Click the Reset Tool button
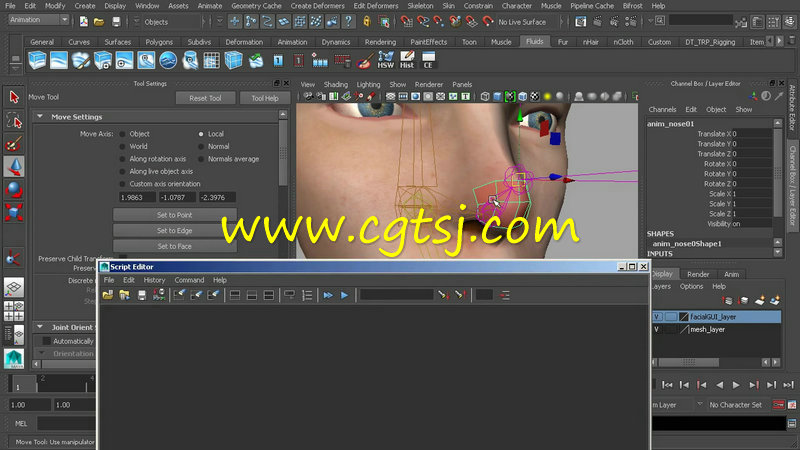This screenshot has height=450, width=800. [x=205, y=98]
